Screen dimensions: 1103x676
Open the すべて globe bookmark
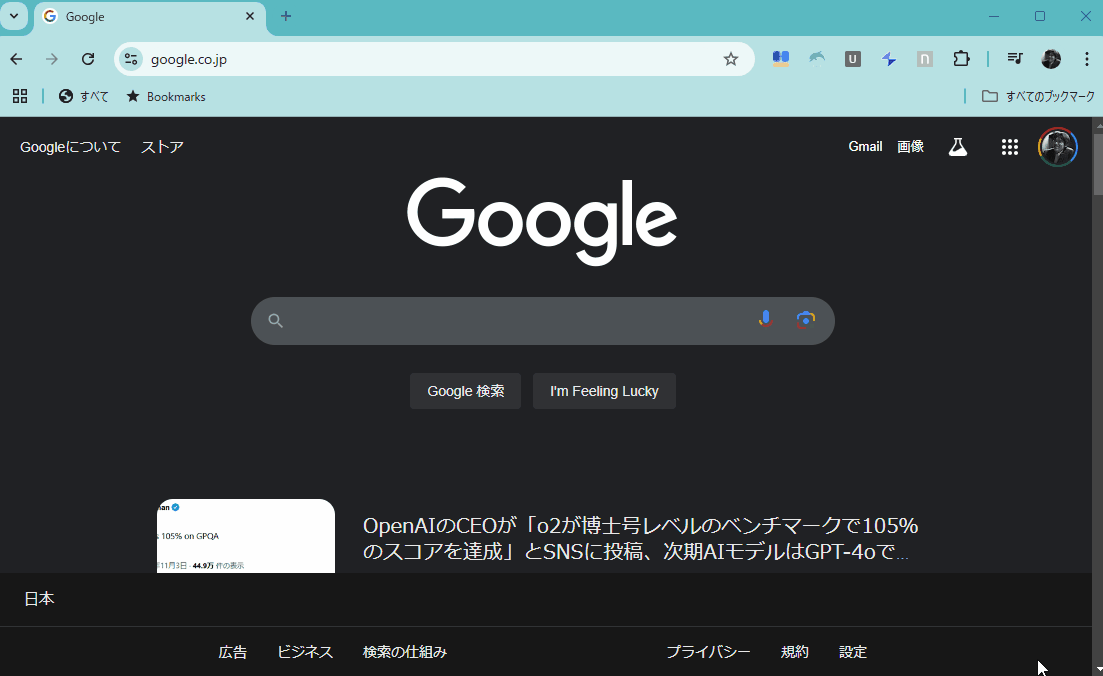[x=84, y=96]
